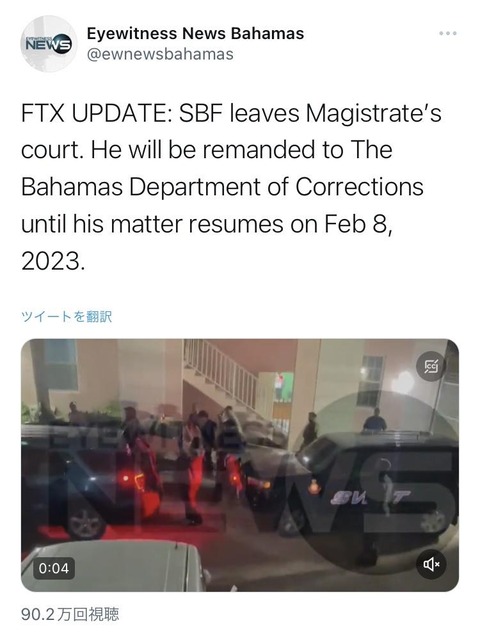Image resolution: width=480 pixels, height=636 pixels.
Task: Click the white car at video bottom
Action: (116, 566)
